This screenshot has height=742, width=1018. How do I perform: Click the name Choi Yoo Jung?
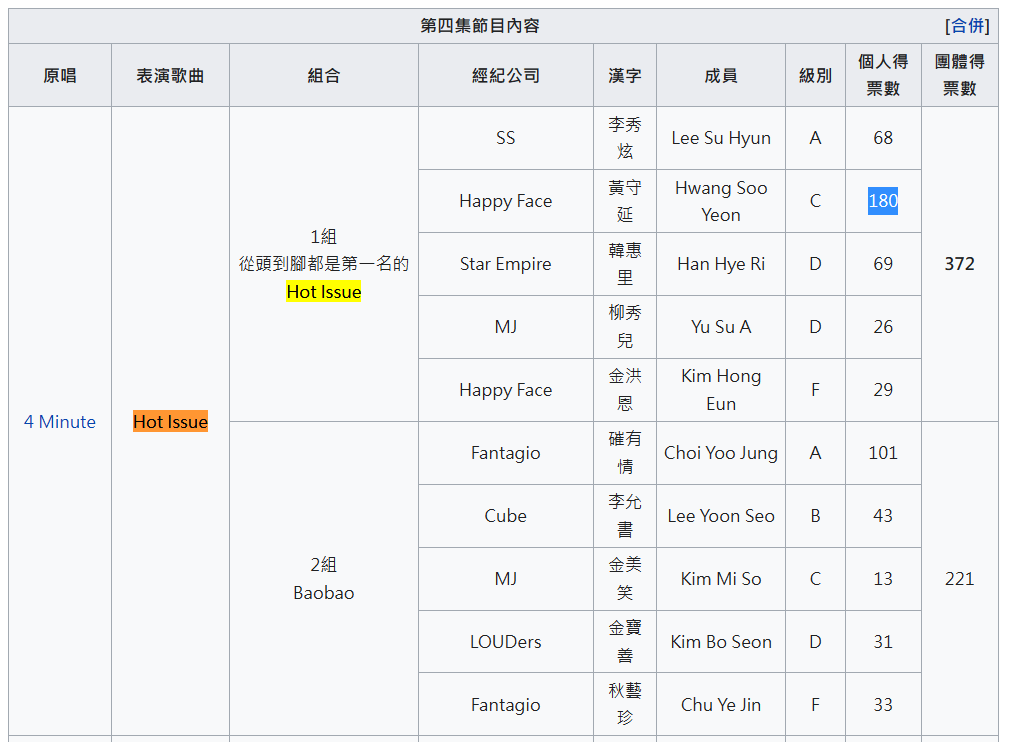(721, 453)
